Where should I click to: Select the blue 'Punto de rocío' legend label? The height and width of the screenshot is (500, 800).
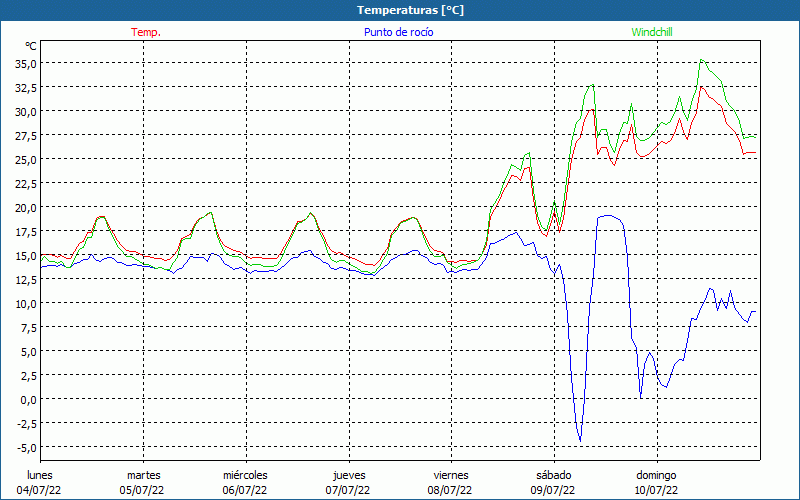pos(398,32)
